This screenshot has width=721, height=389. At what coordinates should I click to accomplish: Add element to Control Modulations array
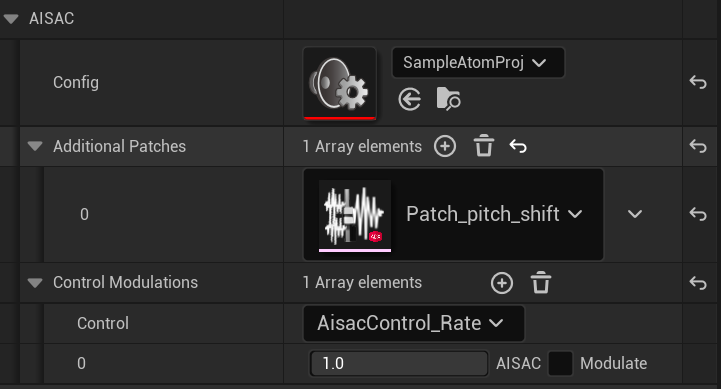coord(502,283)
